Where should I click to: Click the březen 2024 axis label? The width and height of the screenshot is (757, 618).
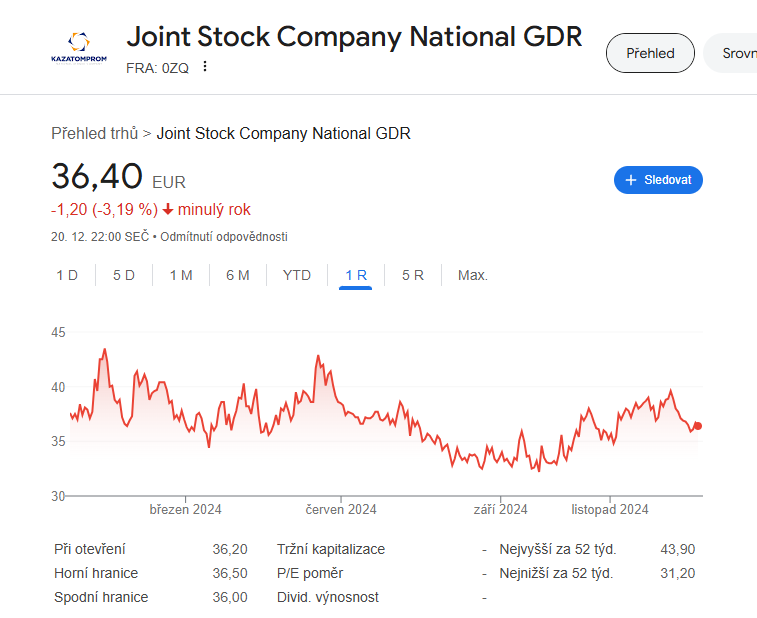(185, 509)
